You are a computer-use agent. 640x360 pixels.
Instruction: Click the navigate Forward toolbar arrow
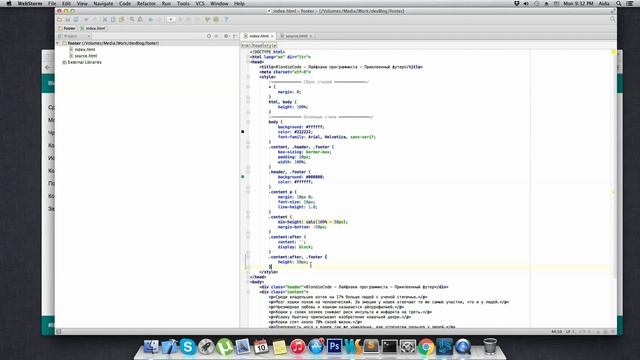point(159,19)
